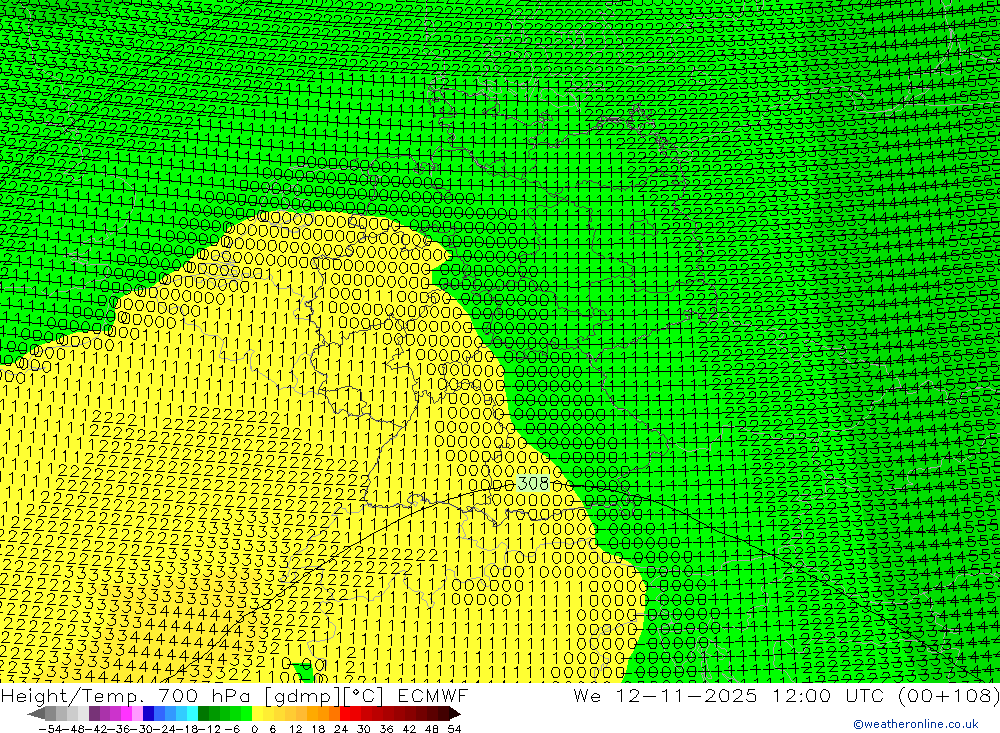Click the 0 value on the legend scale
This screenshot has width=1000, height=733.
[254, 727]
